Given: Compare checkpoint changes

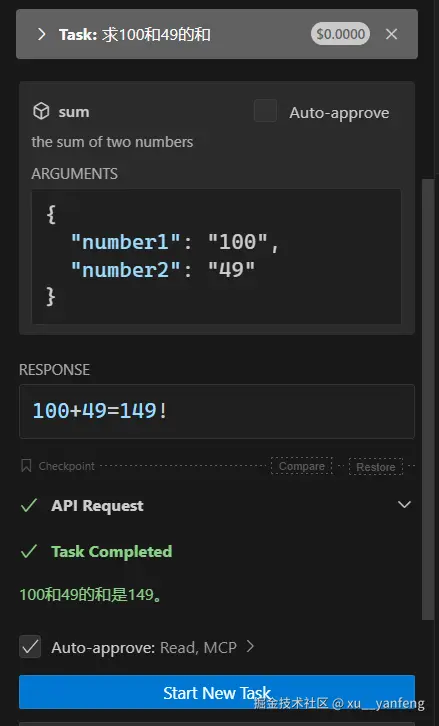Looking at the screenshot, I should pyautogui.click(x=301, y=466).
